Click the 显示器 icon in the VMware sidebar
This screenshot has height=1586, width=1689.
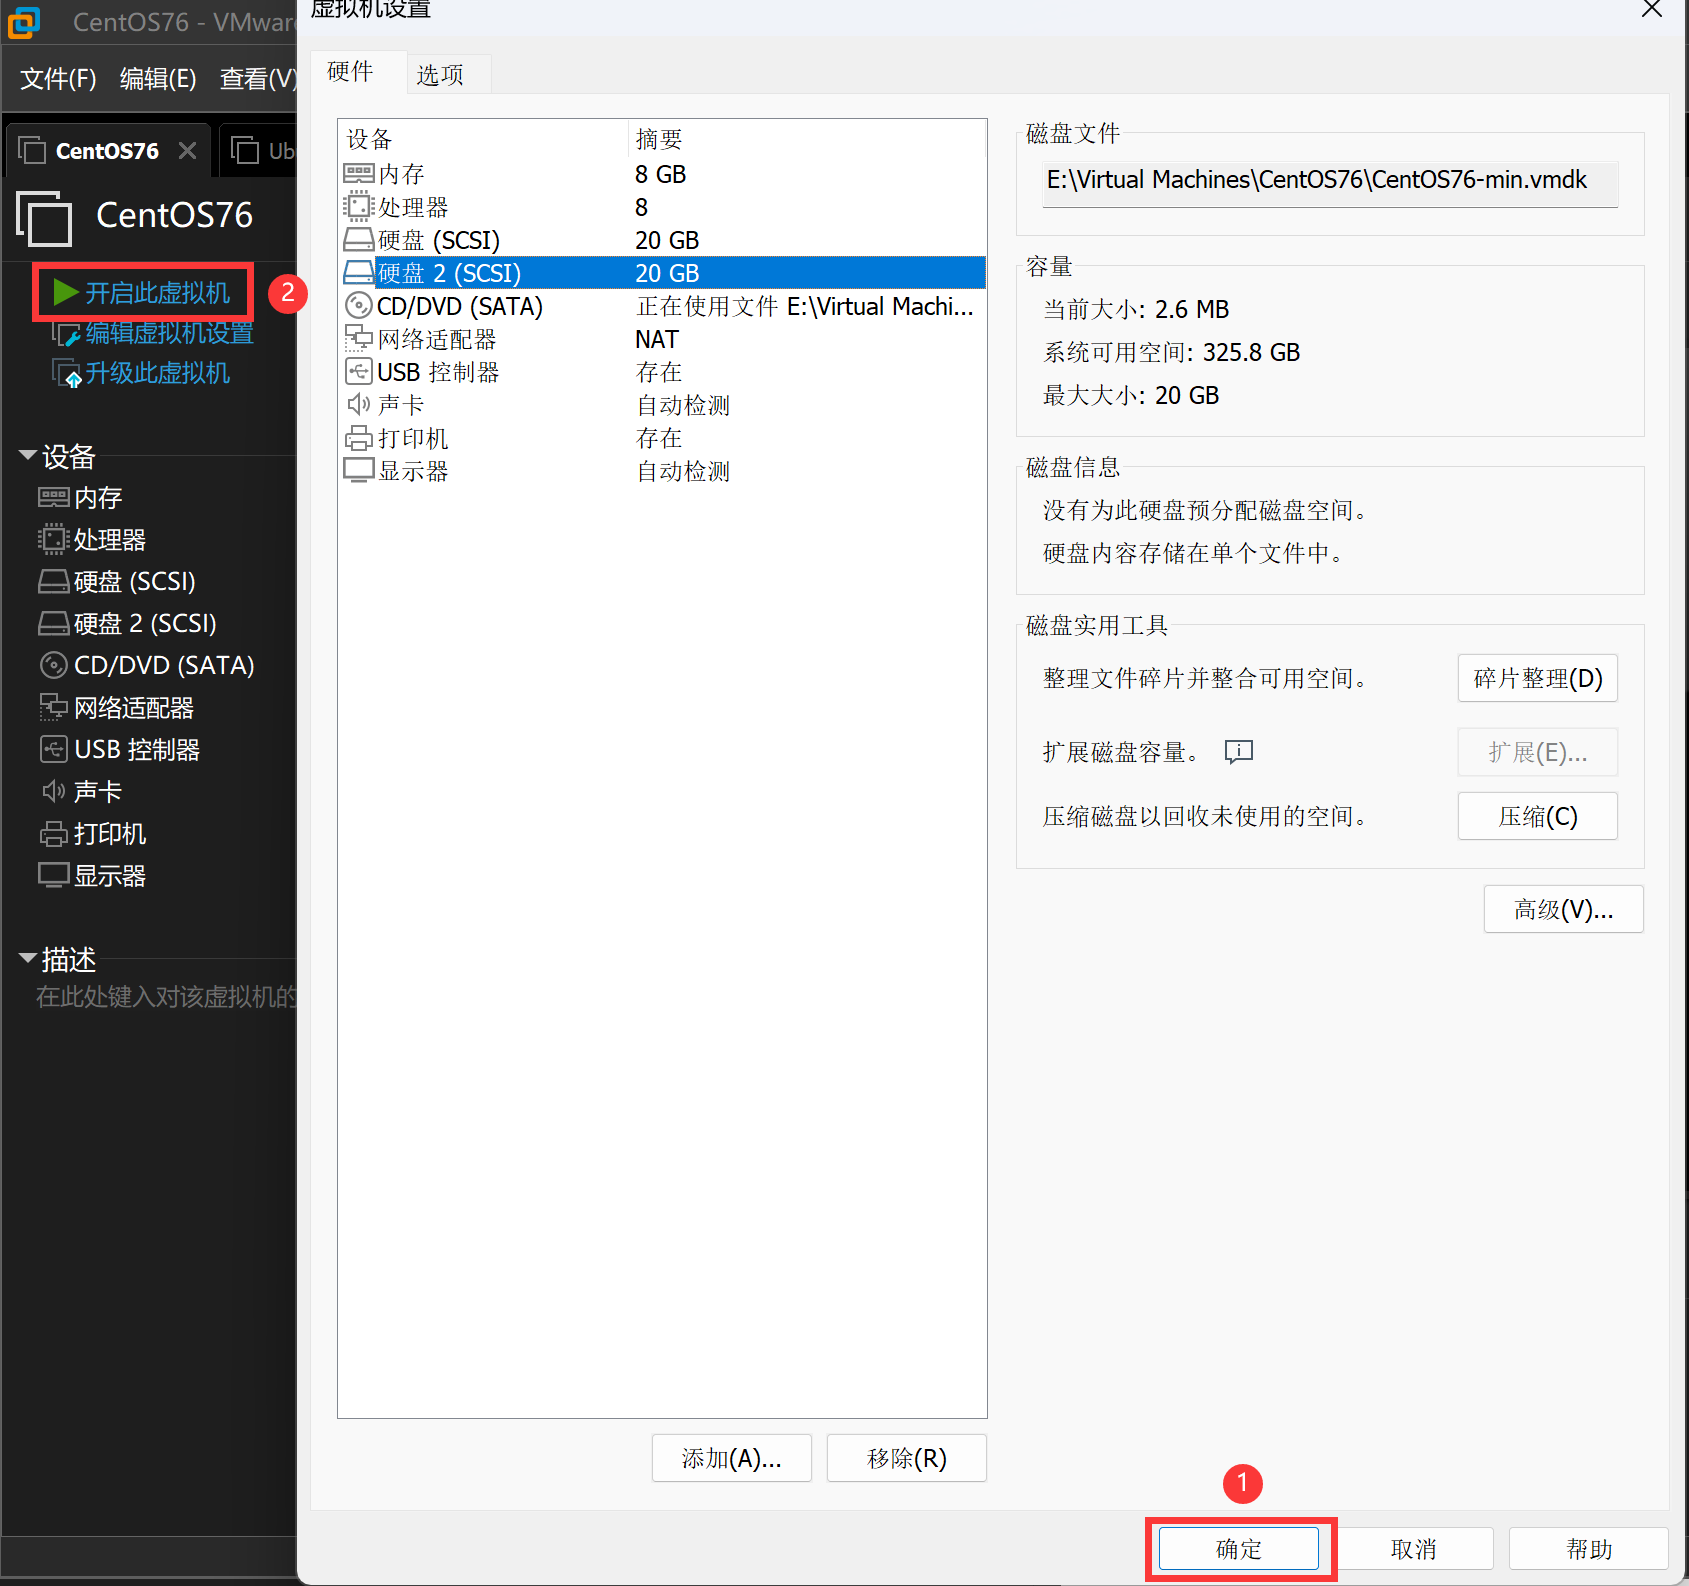tap(53, 876)
